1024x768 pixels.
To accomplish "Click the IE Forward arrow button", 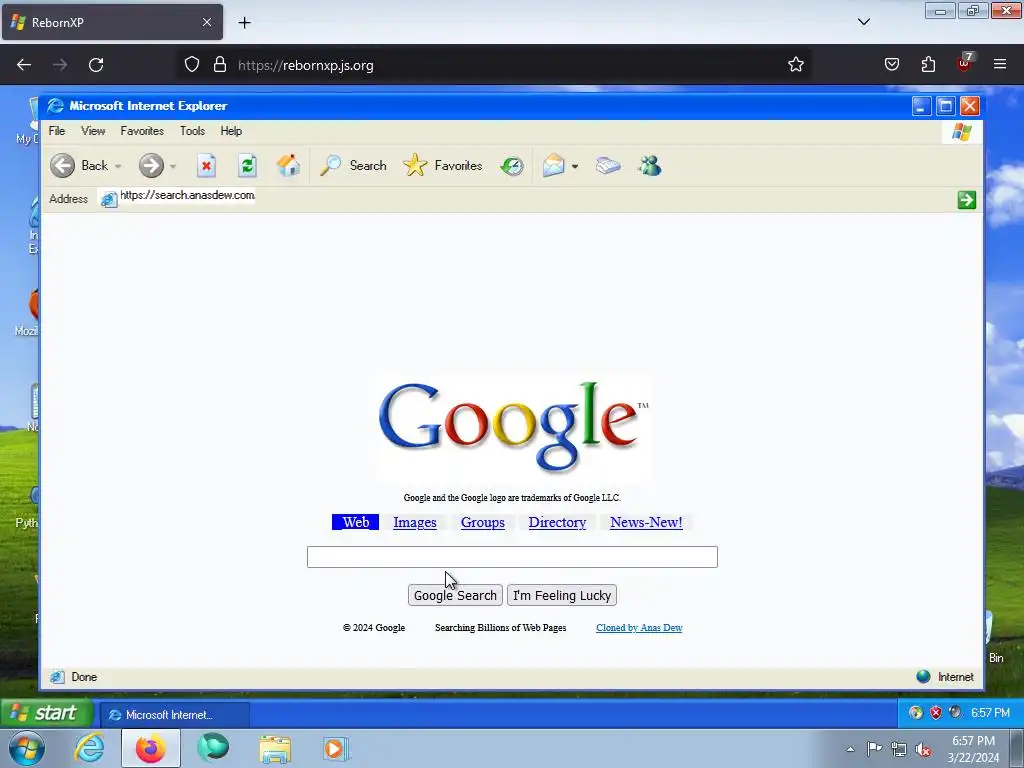I will click(151, 166).
